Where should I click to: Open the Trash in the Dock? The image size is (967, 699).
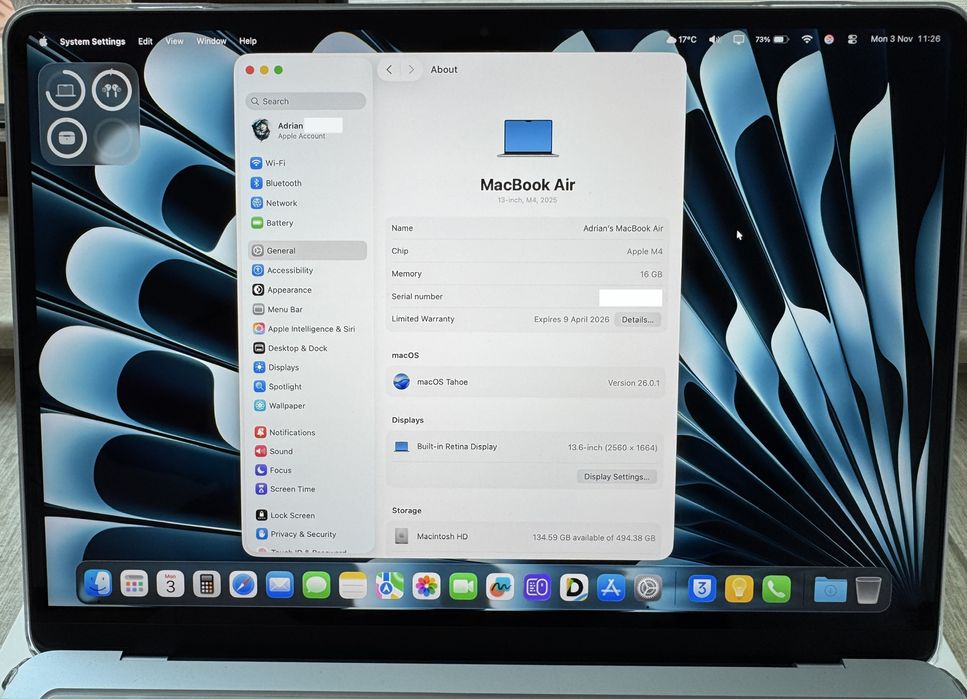click(868, 590)
